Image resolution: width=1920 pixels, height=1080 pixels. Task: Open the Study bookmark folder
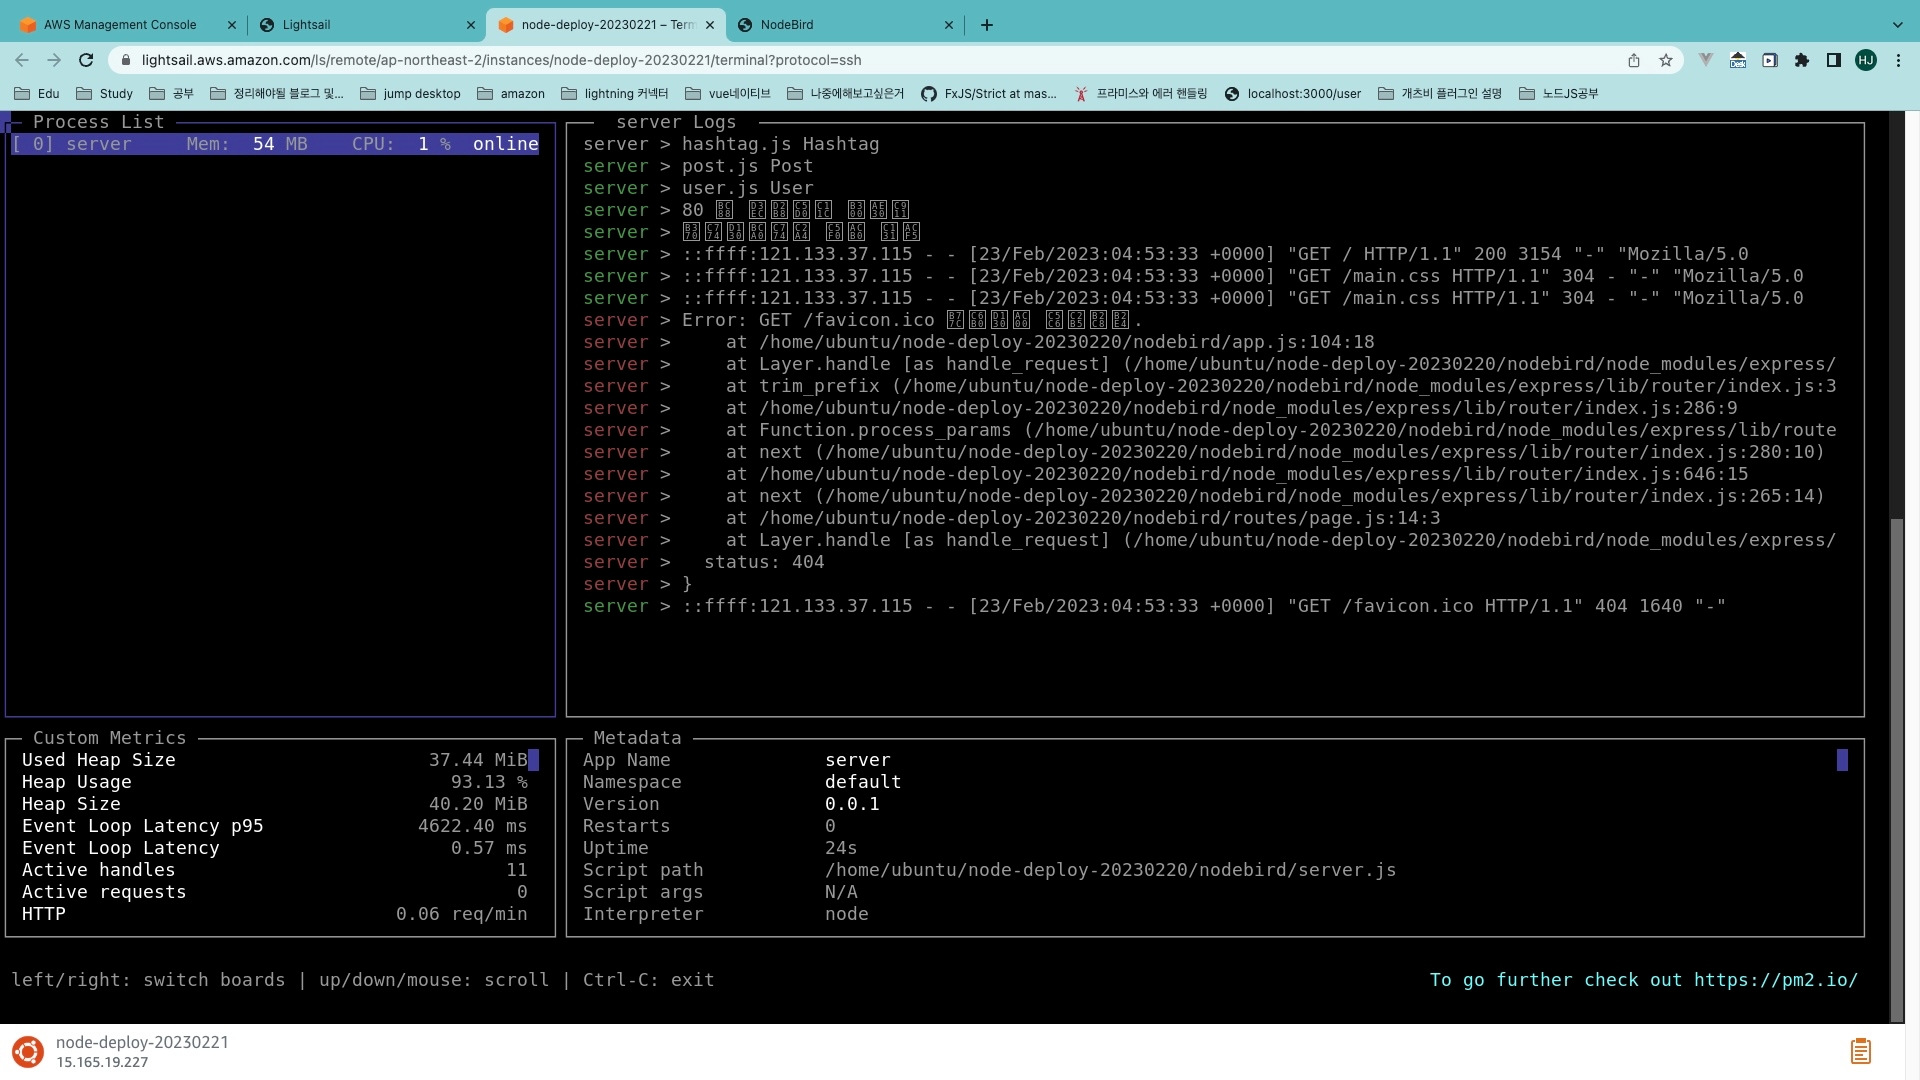[x=104, y=93]
